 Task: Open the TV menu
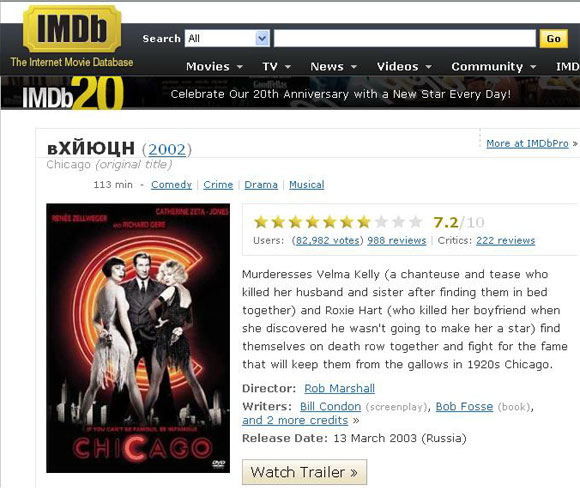pos(276,67)
